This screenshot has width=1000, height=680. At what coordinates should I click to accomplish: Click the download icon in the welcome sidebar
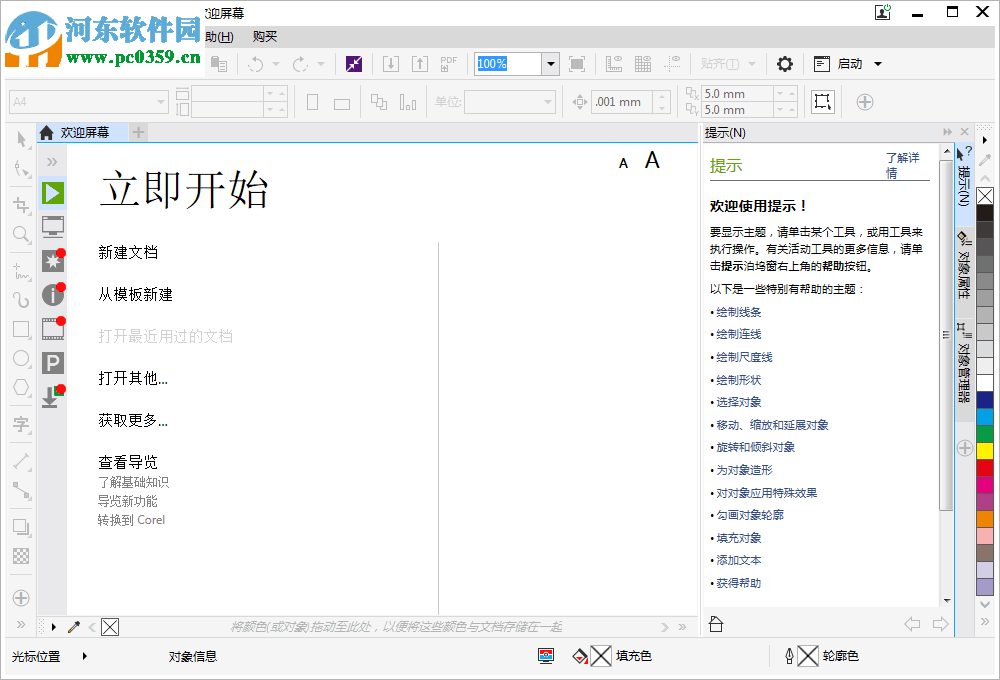click(52, 398)
